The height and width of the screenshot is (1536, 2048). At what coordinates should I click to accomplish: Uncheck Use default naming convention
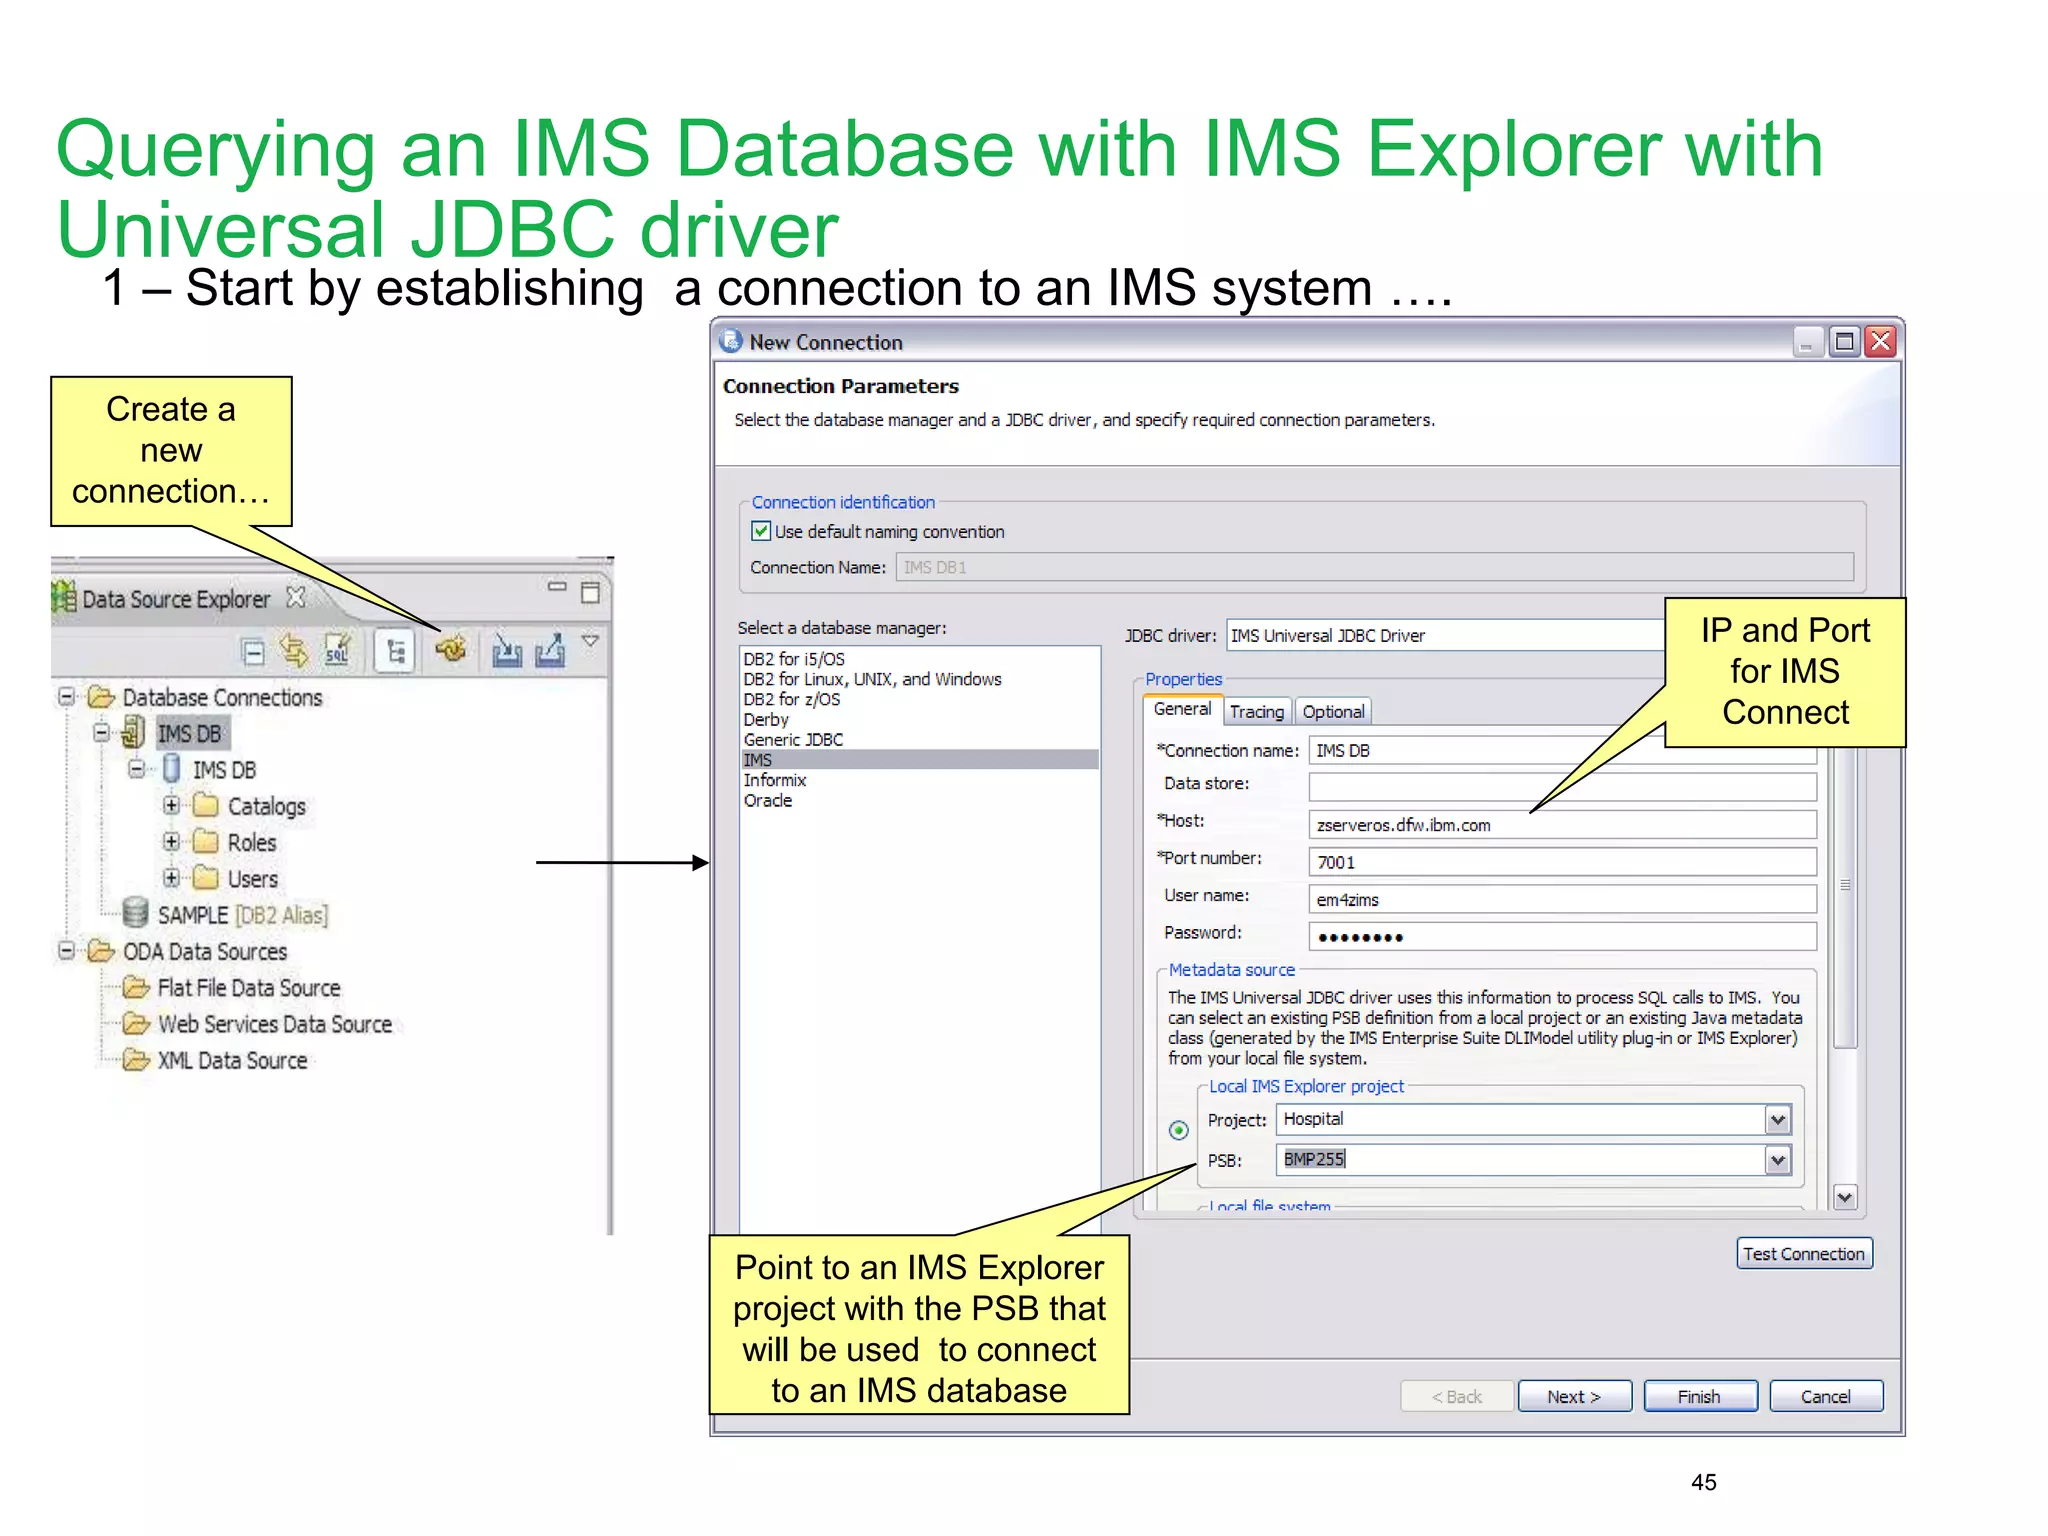761,531
